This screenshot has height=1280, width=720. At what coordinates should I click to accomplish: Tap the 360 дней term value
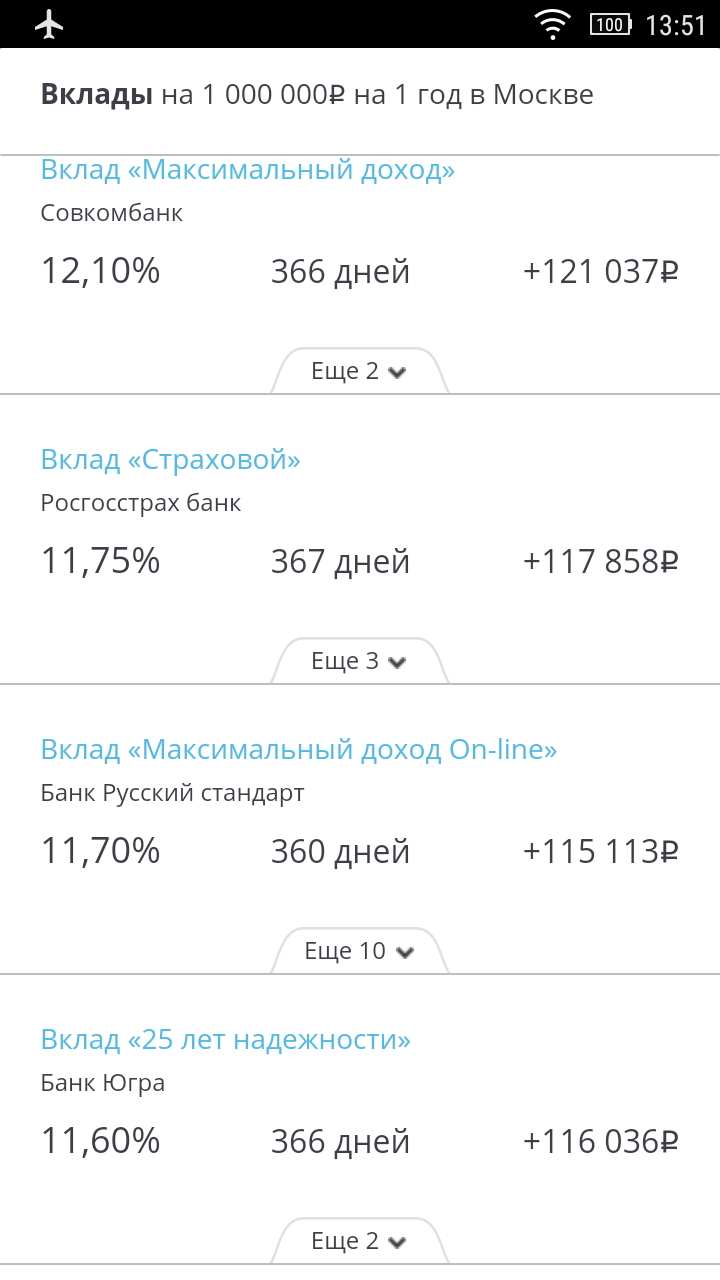click(340, 852)
